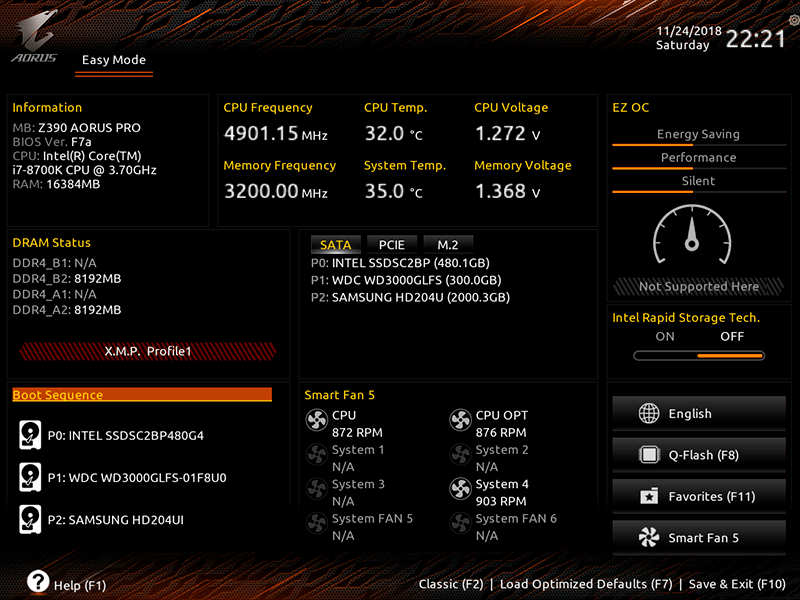Select Silent EZ OC mode
Viewport: 800px width, 600px height.
tap(698, 181)
